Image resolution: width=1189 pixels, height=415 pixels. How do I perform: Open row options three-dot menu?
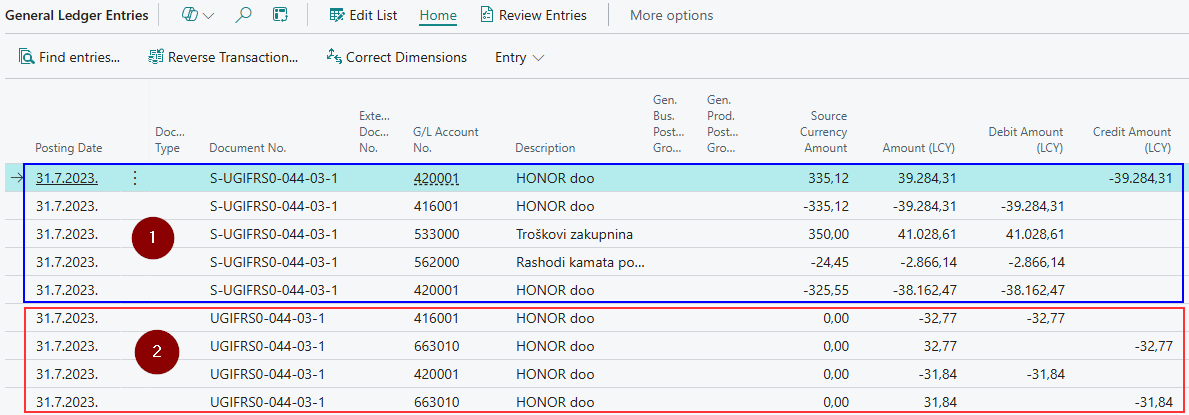point(135,178)
